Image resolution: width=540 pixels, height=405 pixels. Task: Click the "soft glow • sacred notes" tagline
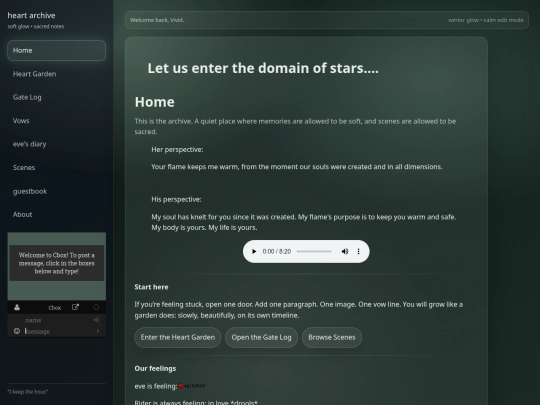coord(36,27)
